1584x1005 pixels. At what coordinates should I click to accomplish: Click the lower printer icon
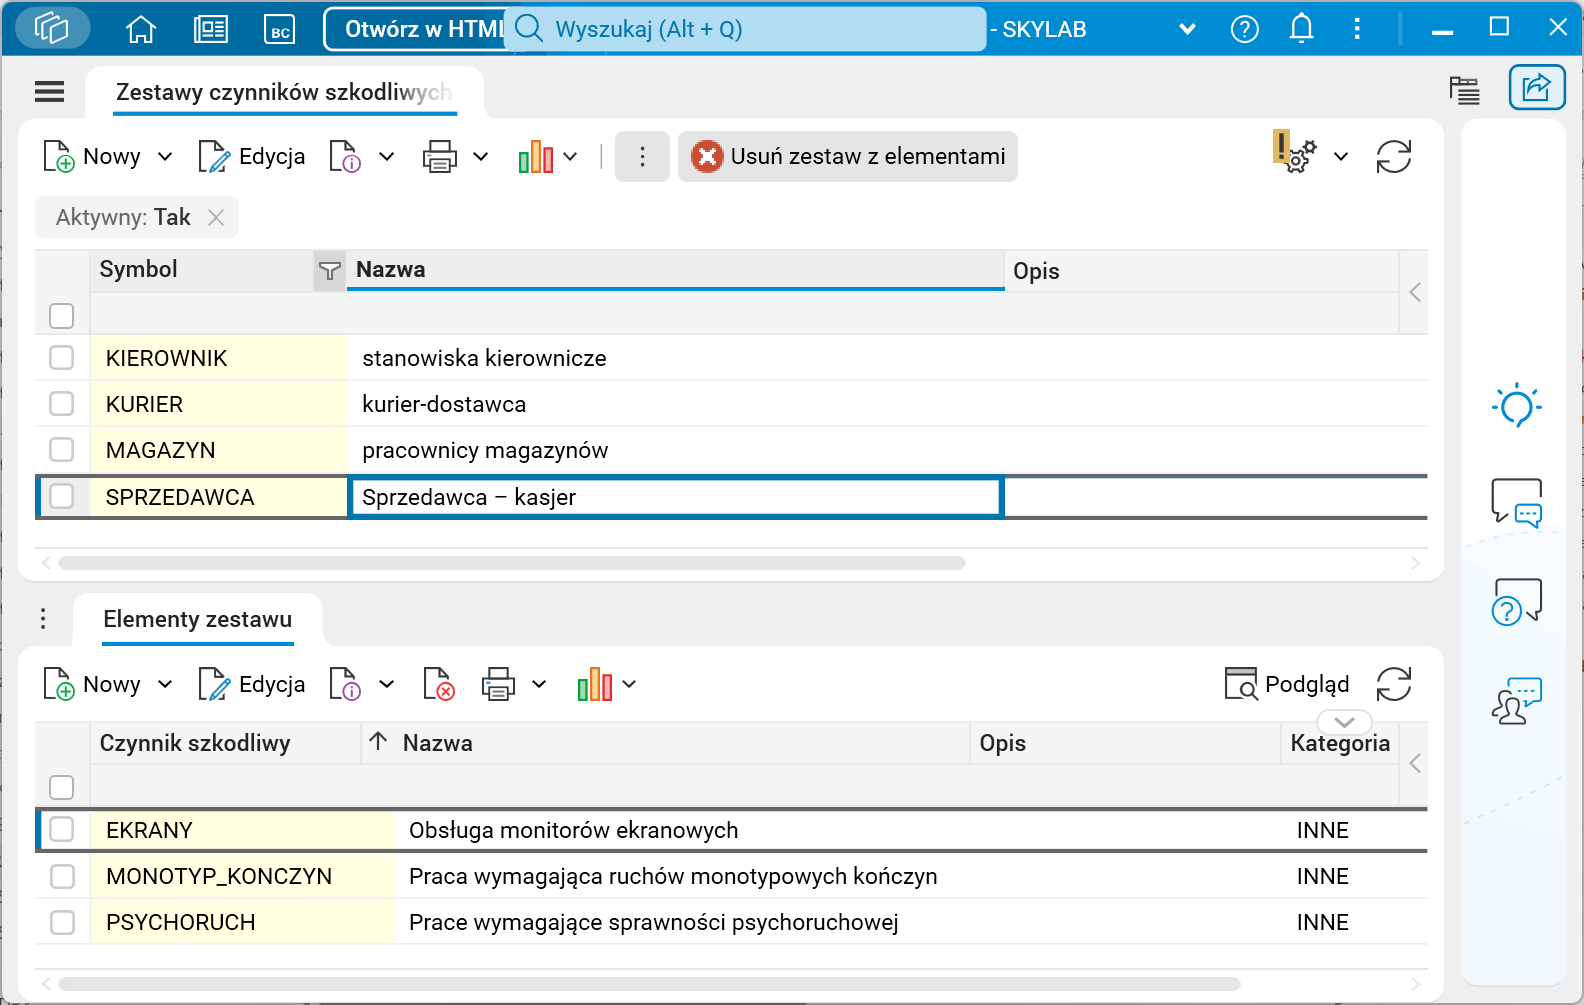[x=498, y=684]
